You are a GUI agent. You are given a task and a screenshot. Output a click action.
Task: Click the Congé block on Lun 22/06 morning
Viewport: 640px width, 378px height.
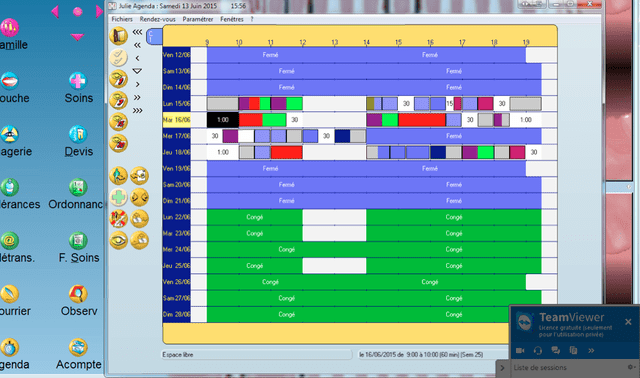pyautogui.click(x=255, y=217)
